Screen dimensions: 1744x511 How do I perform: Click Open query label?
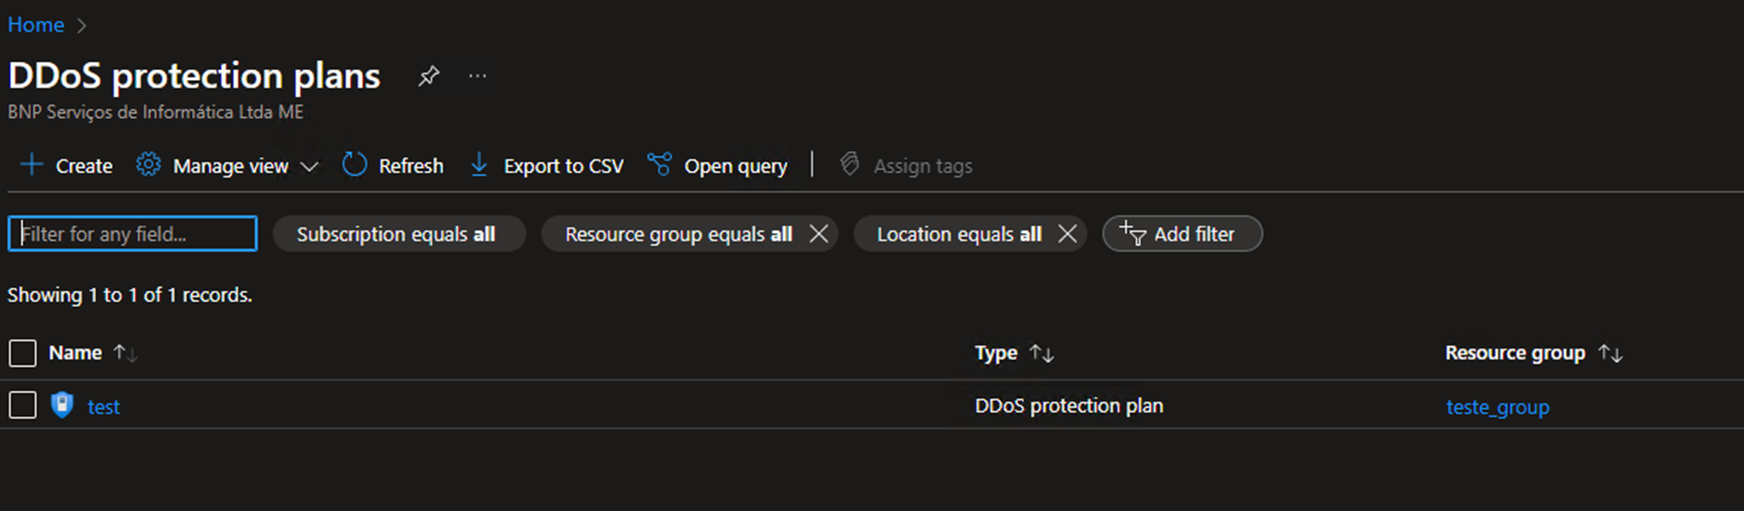[x=736, y=166]
